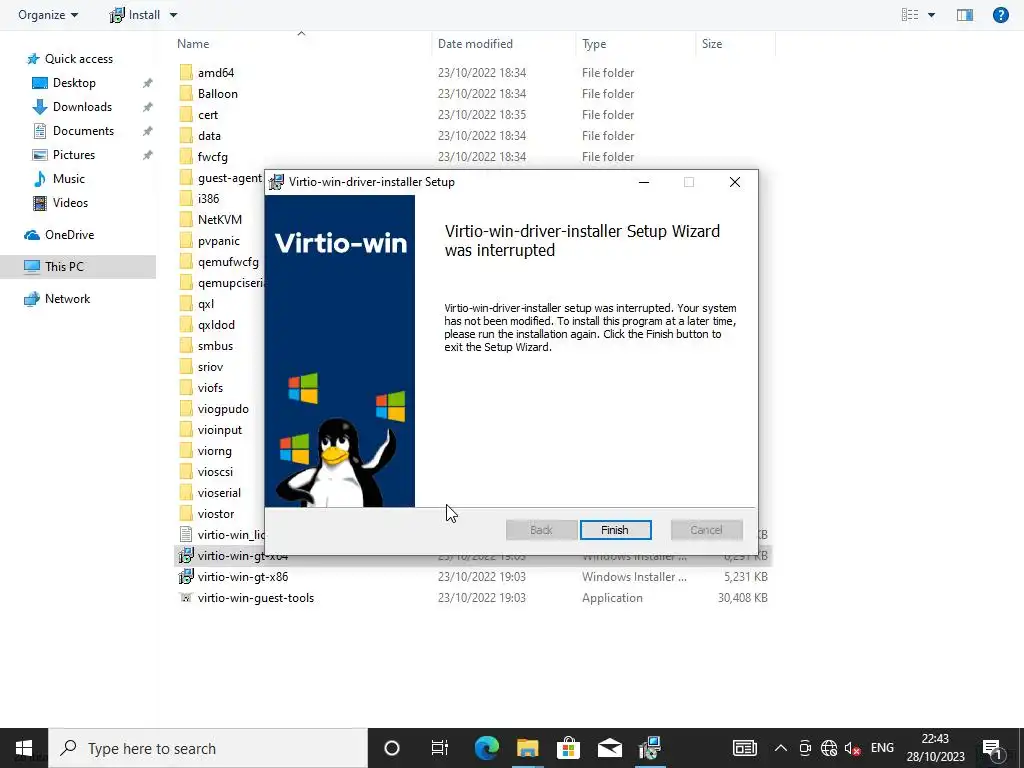Open Microsoft Store taskbar icon
1024x768 pixels.
[569, 748]
